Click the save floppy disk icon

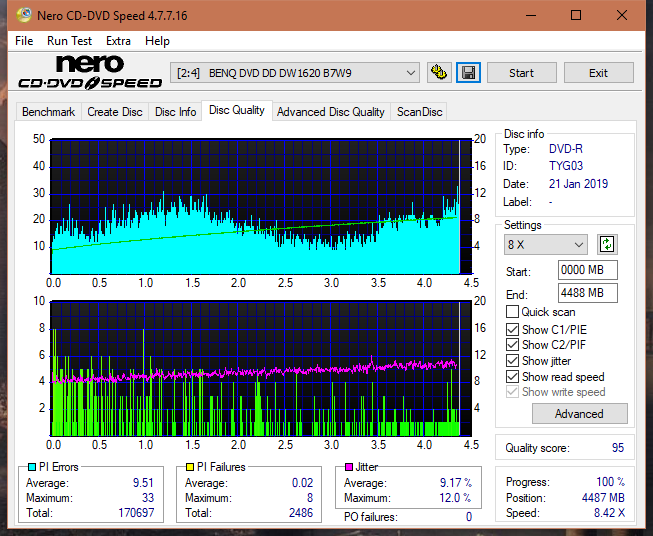pyautogui.click(x=469, y=73)
